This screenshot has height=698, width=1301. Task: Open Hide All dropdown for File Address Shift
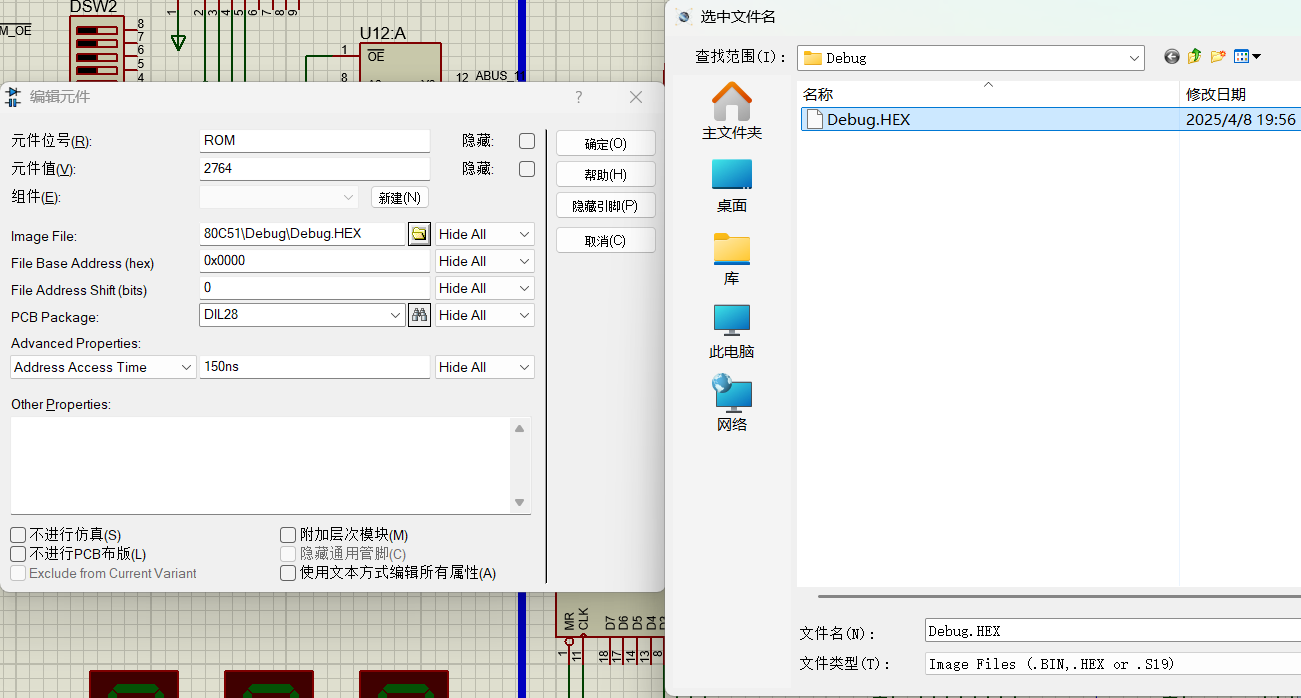485,288
